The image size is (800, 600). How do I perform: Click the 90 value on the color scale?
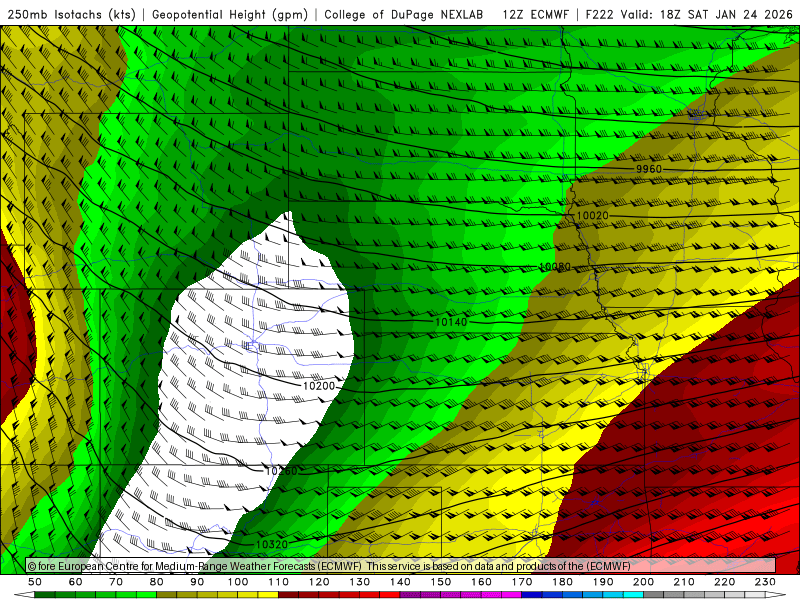pos(197,582)
